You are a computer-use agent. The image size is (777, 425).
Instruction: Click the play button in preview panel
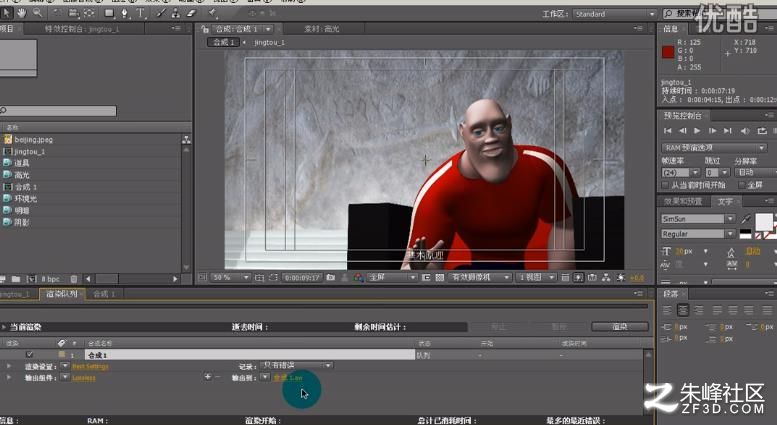(x=697, y=131)
